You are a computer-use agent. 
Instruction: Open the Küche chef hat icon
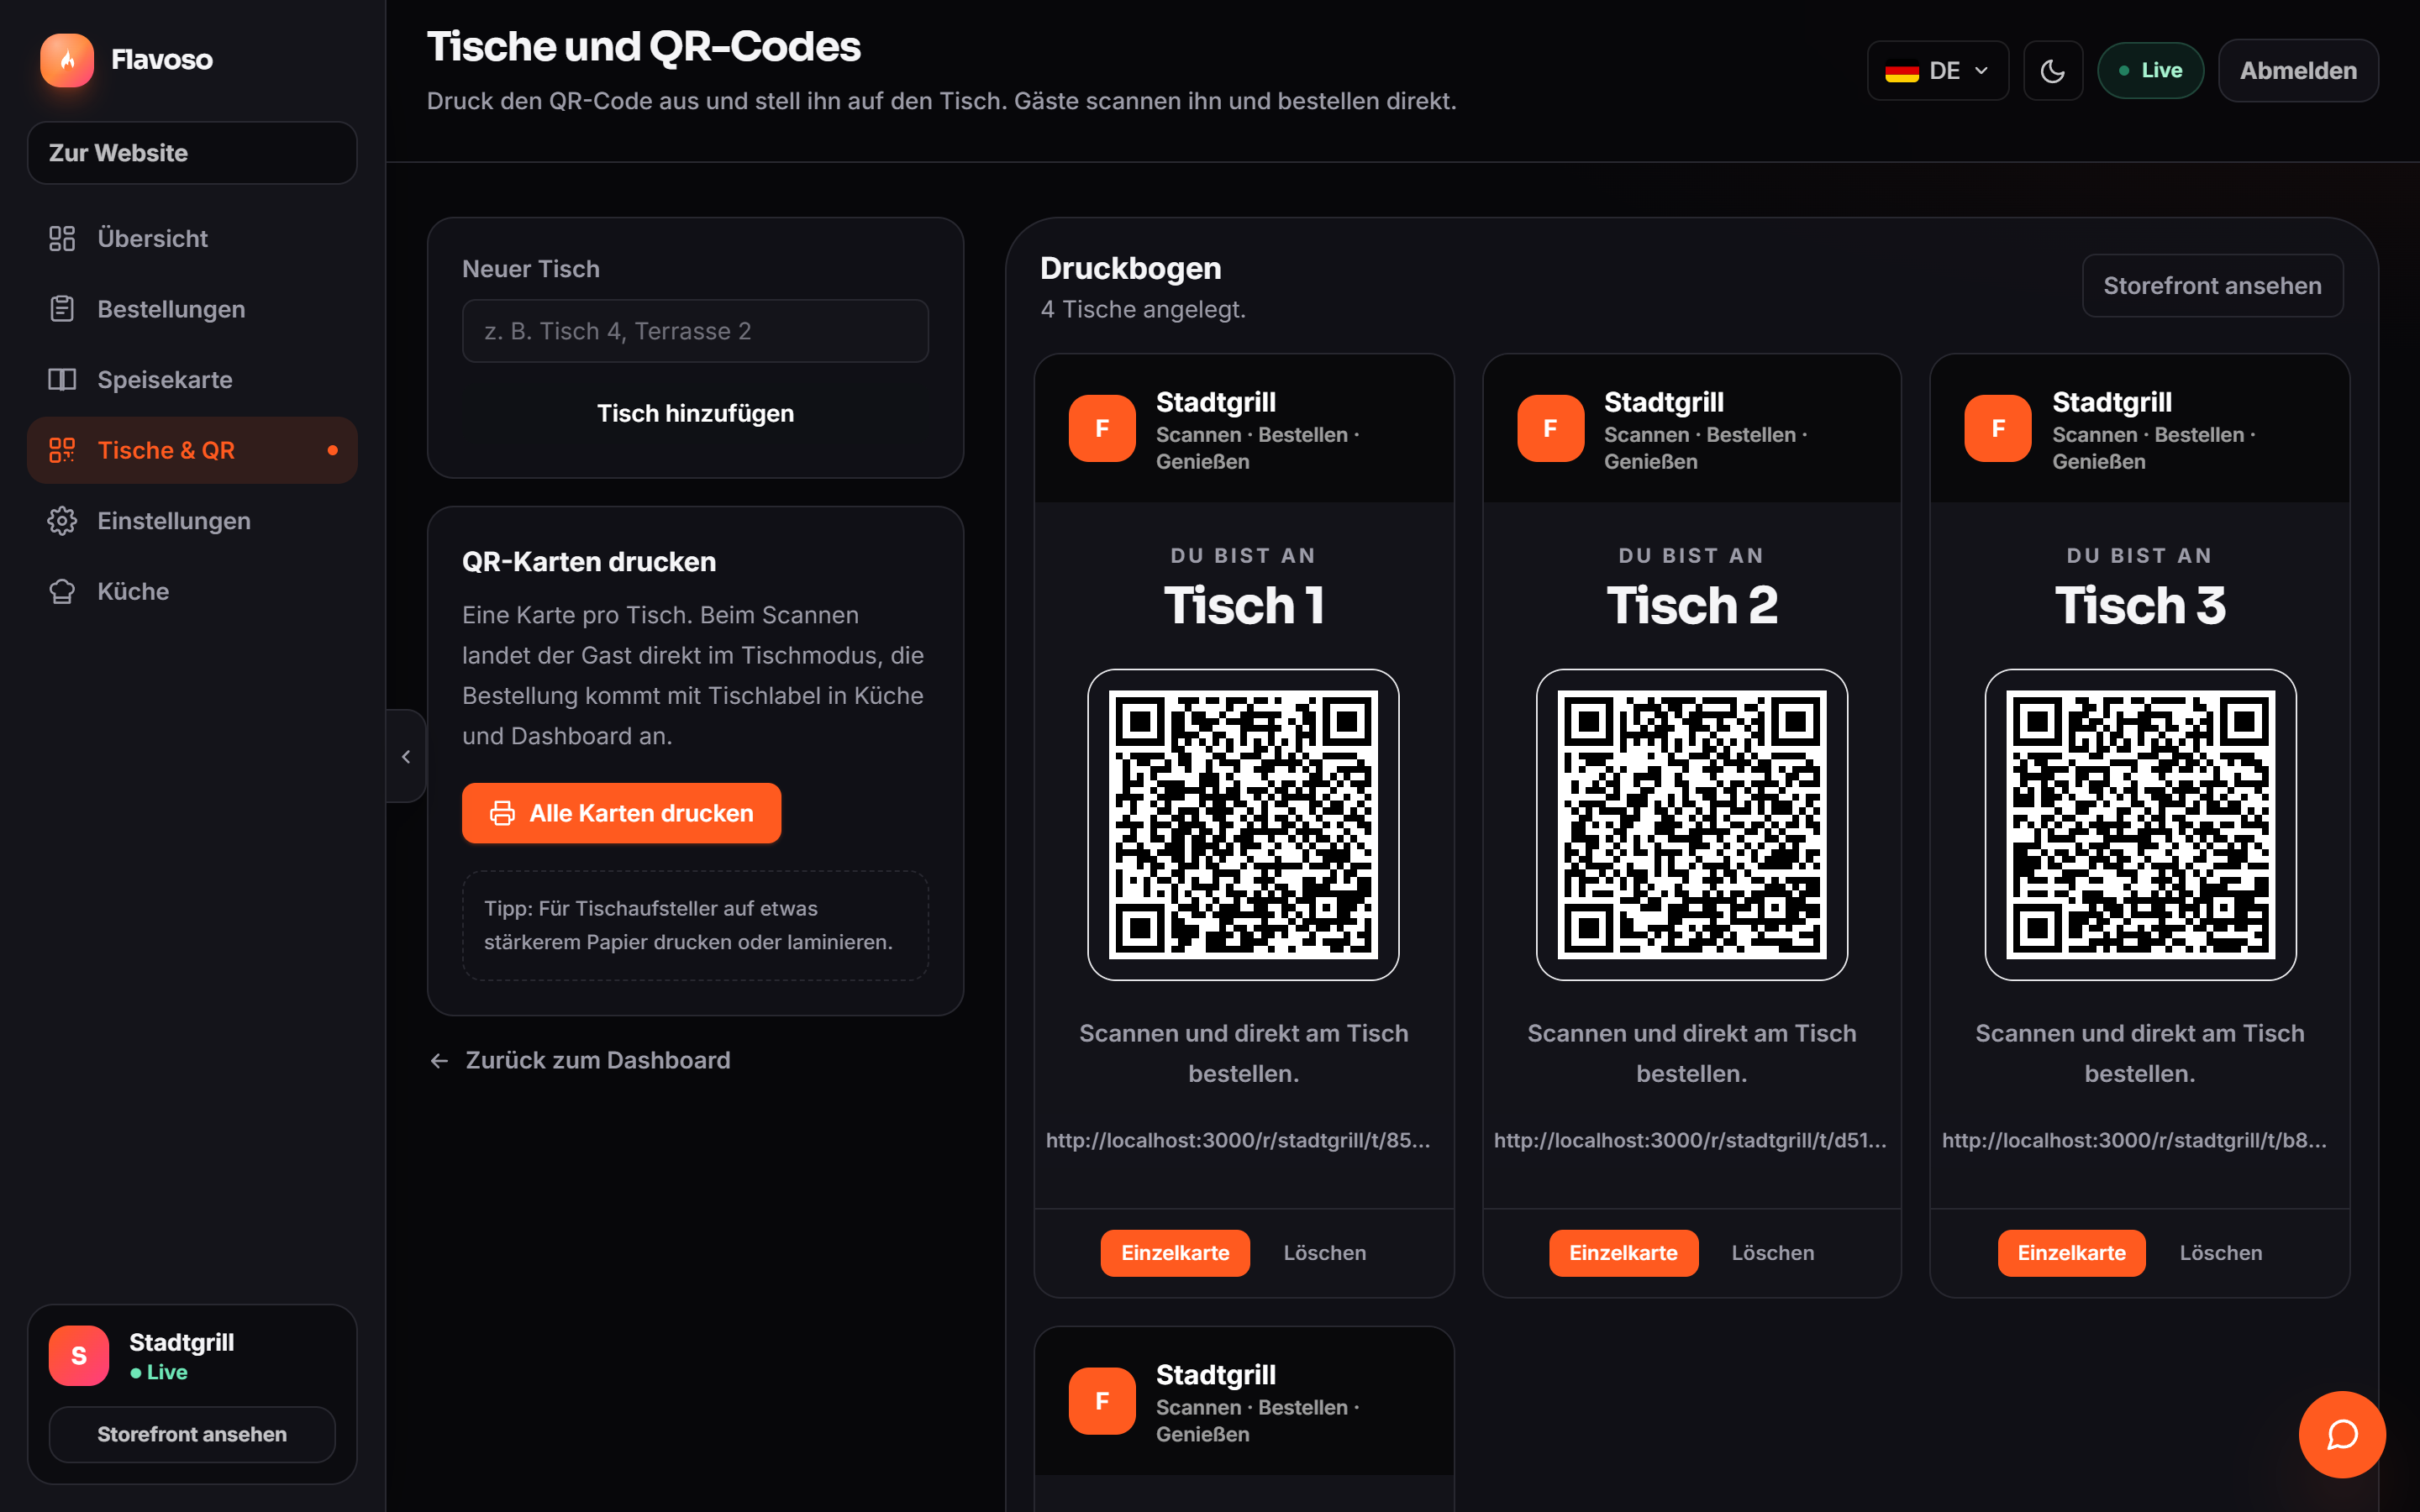pos(62,591)
